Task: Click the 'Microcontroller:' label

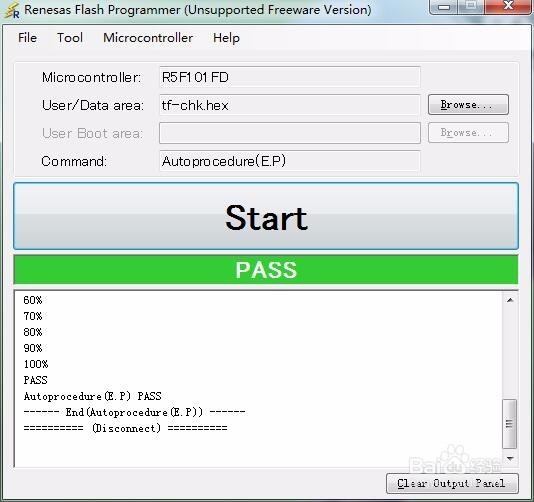Action: pyautogui.click(x=91, y=77)
